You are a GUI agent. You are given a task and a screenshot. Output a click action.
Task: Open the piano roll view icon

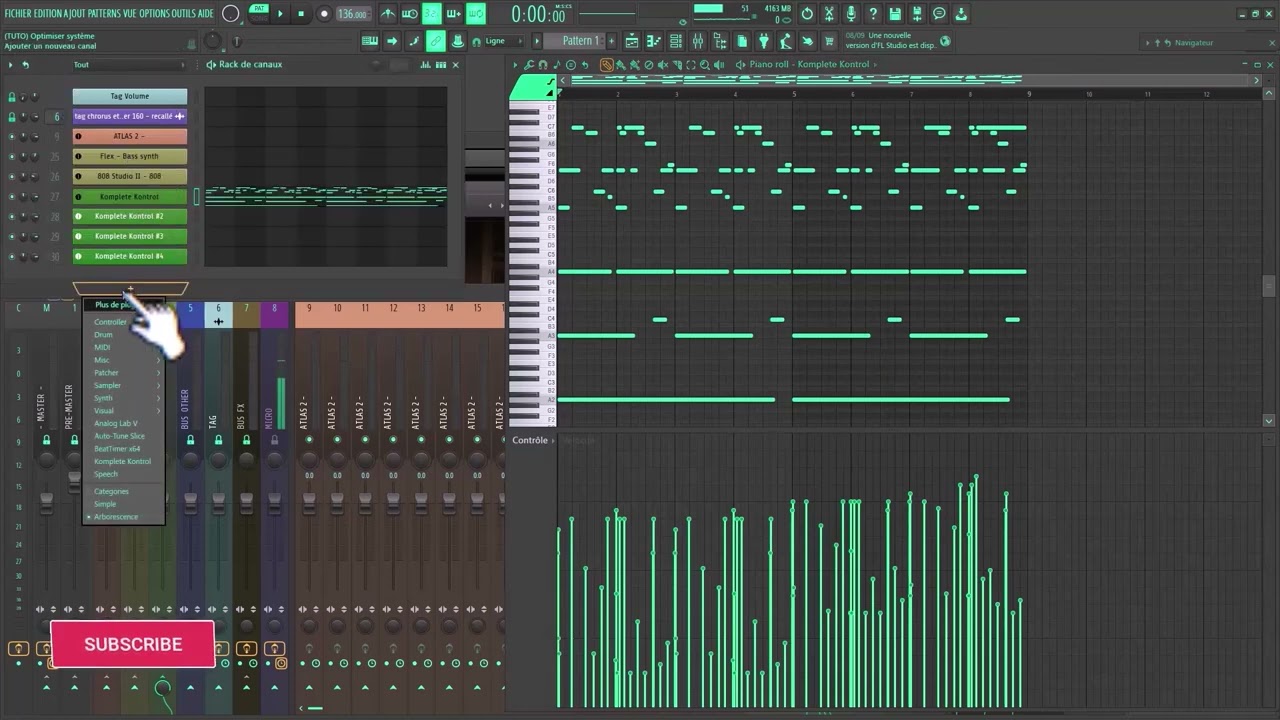tap(654, 41)
